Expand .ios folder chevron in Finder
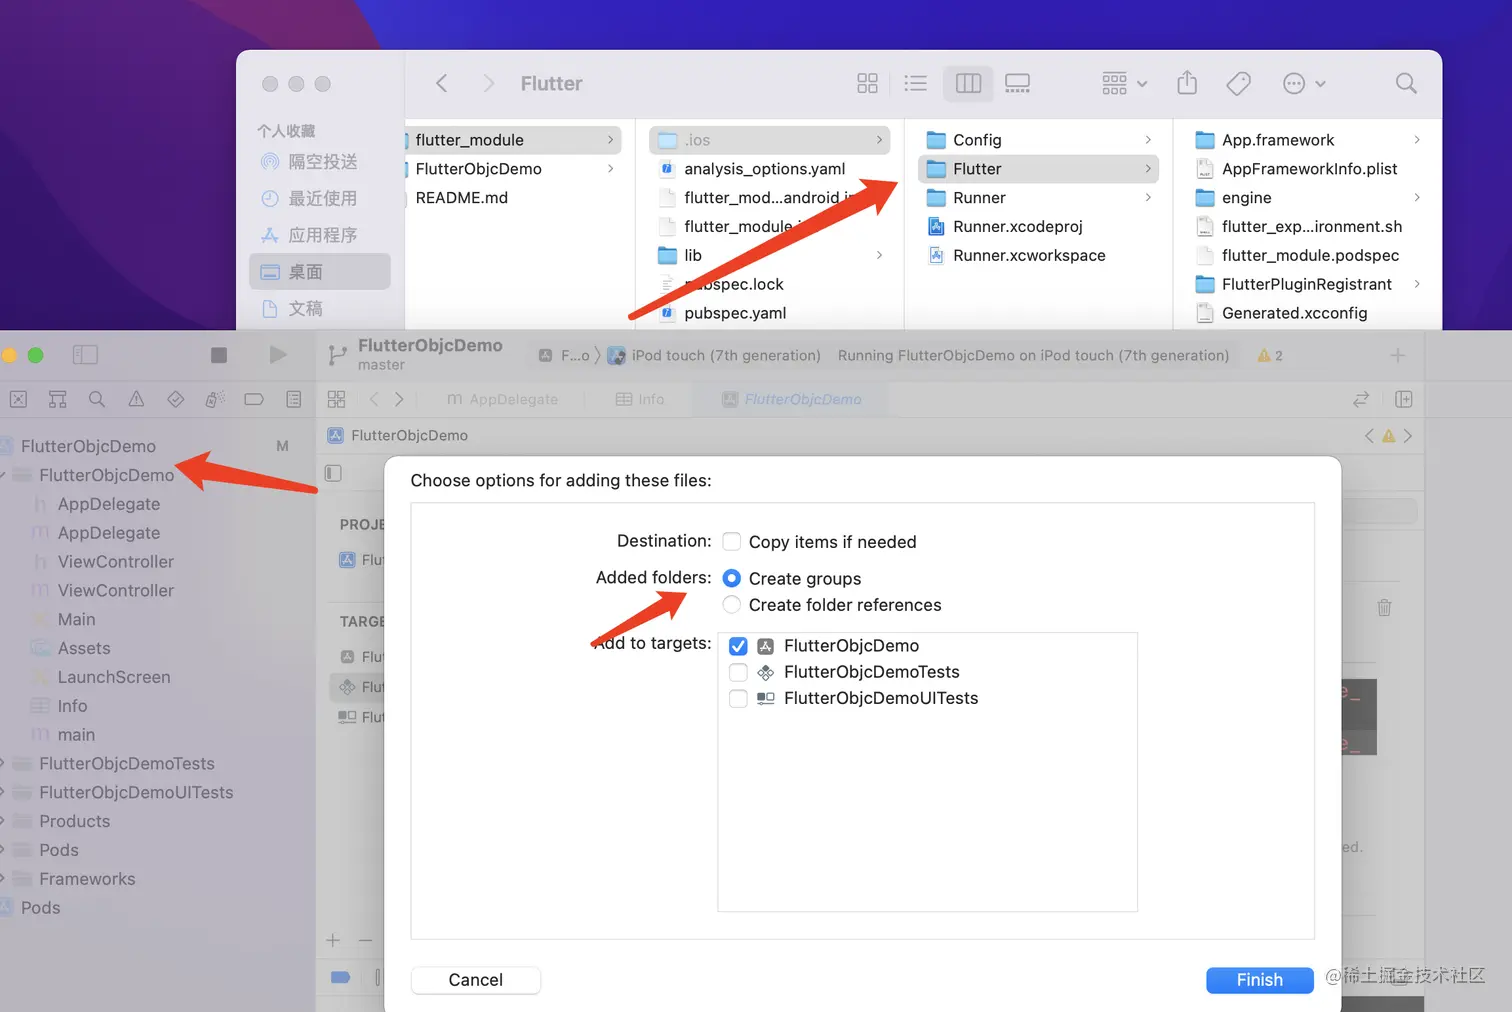1512x1012 pixels. click(879, 140)
